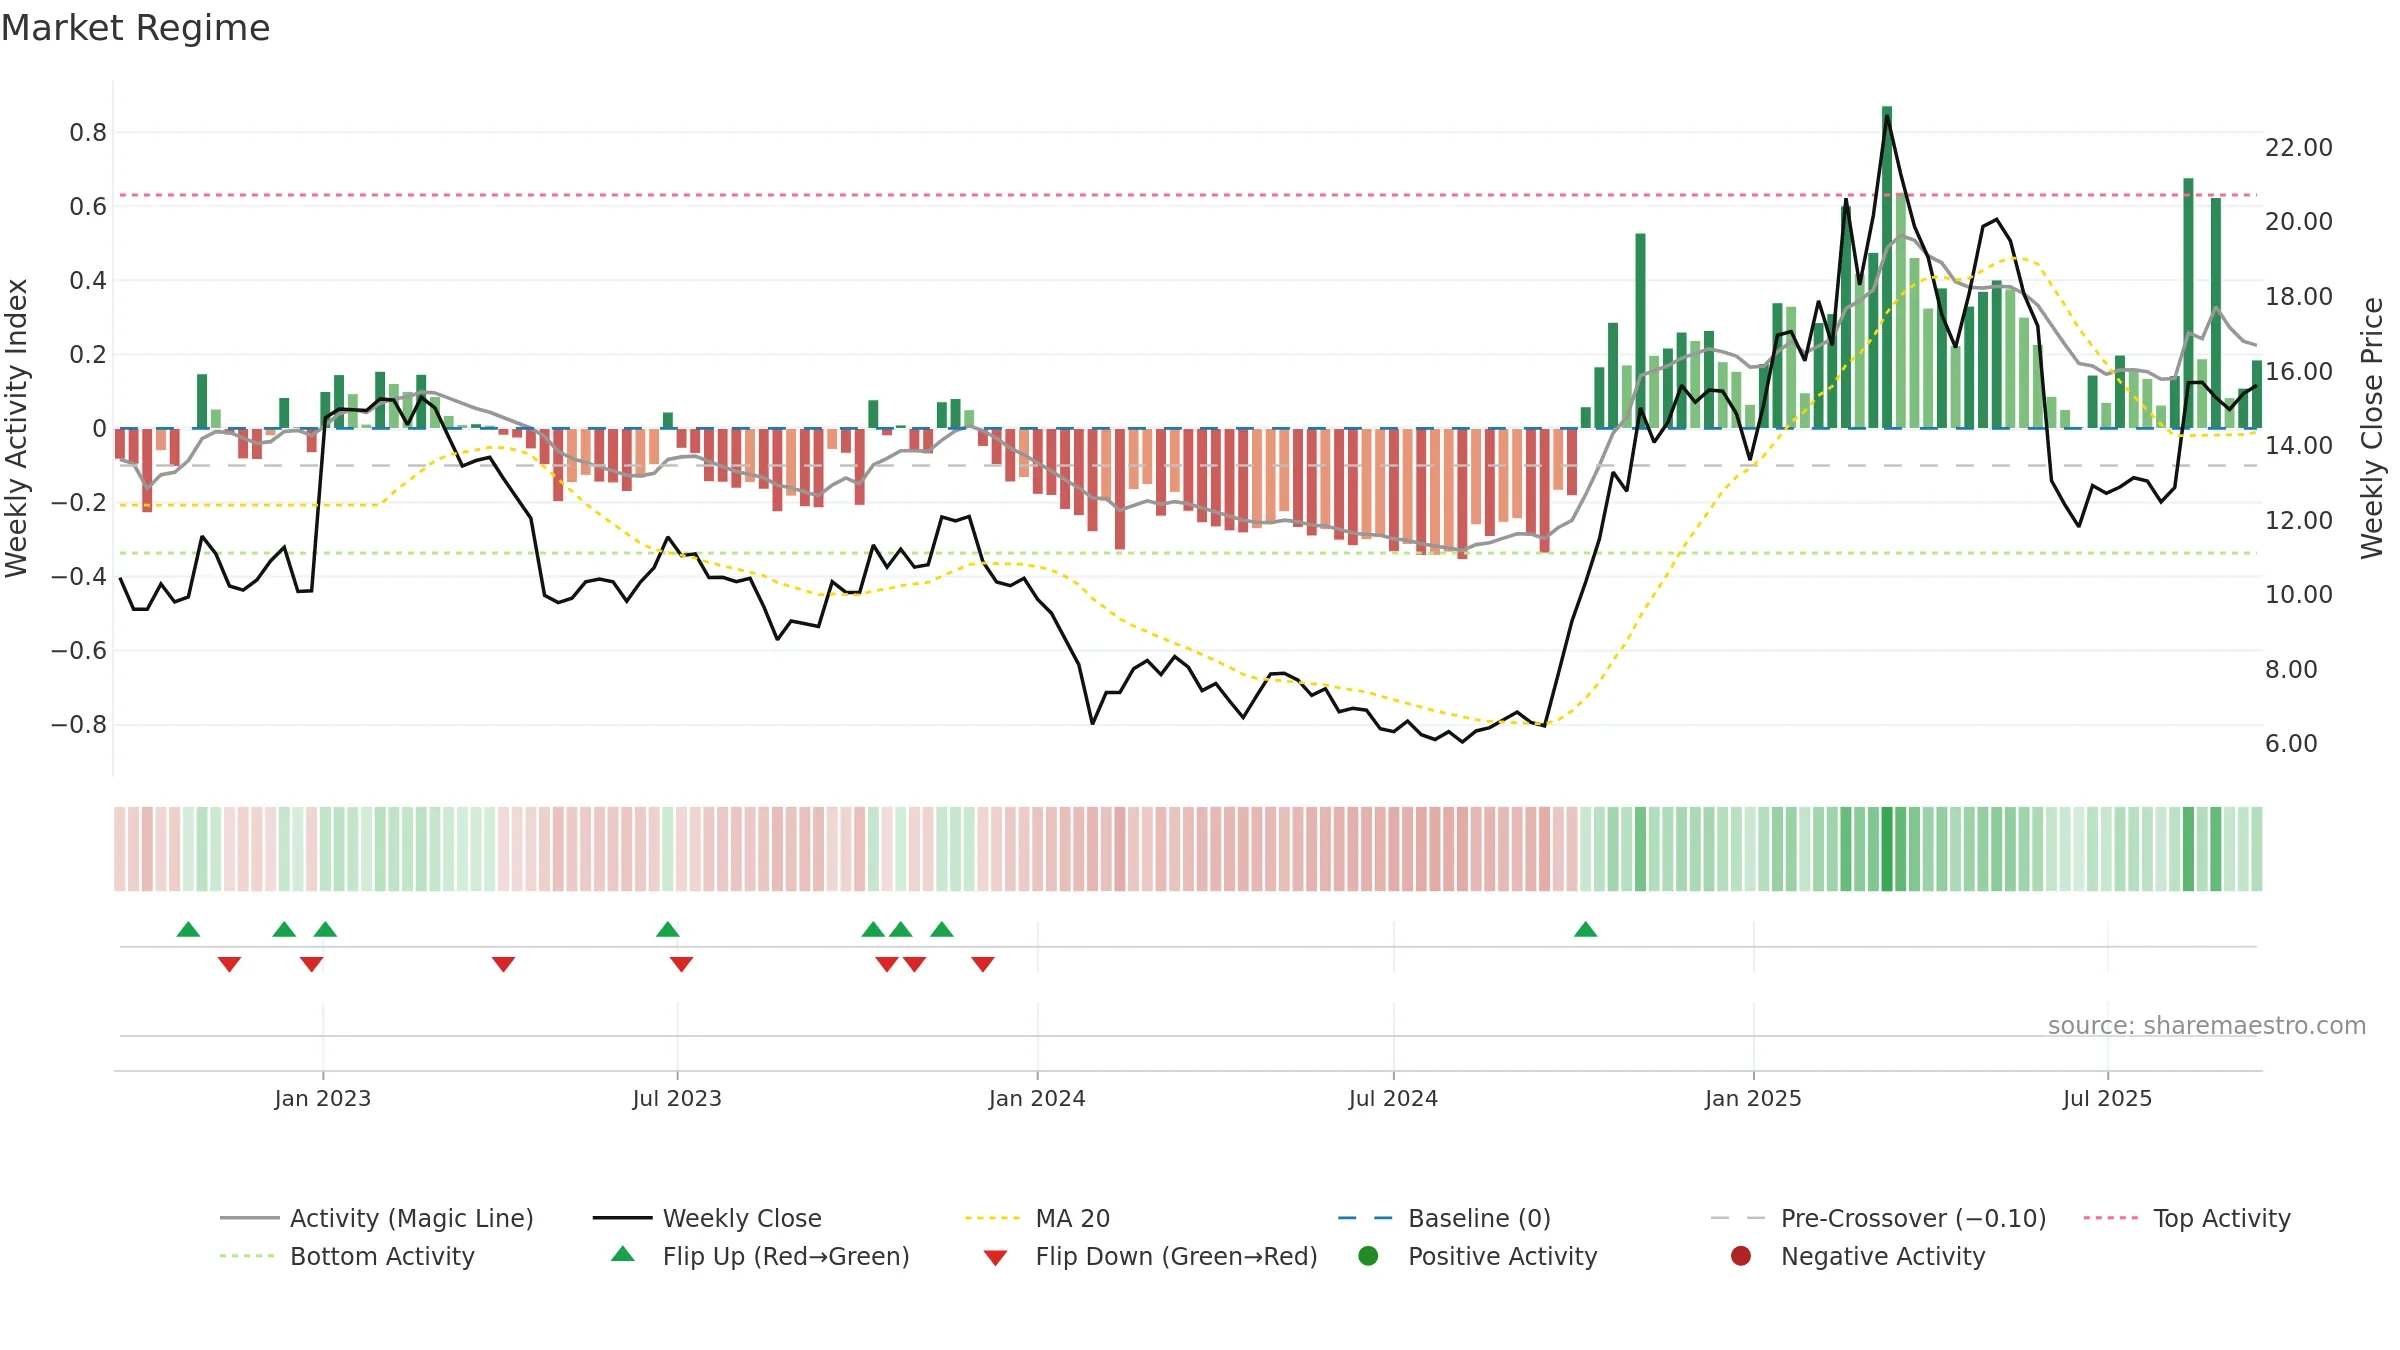Viewport: 2400px width, 1350px height.
Task: Click the Weekly Close Price axis title
Action: coord(2372,428)
